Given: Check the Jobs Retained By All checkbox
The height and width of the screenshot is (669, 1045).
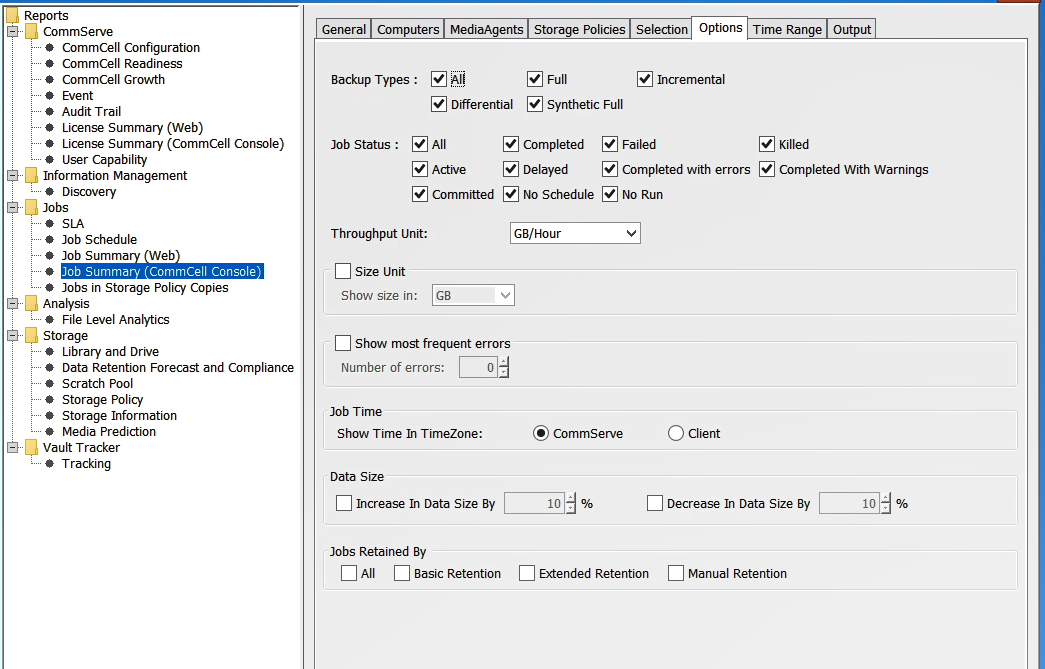Looking at the screenshot, I should pos(349,573).
